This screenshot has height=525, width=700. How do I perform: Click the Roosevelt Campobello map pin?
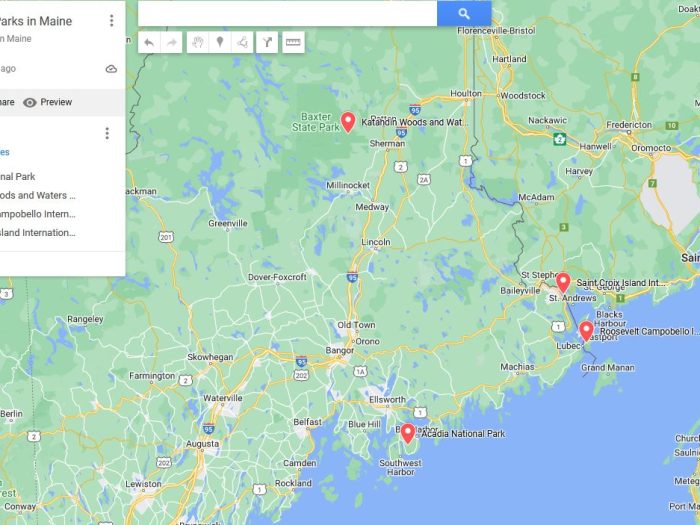pyautogui.click(x=586, y=331)
